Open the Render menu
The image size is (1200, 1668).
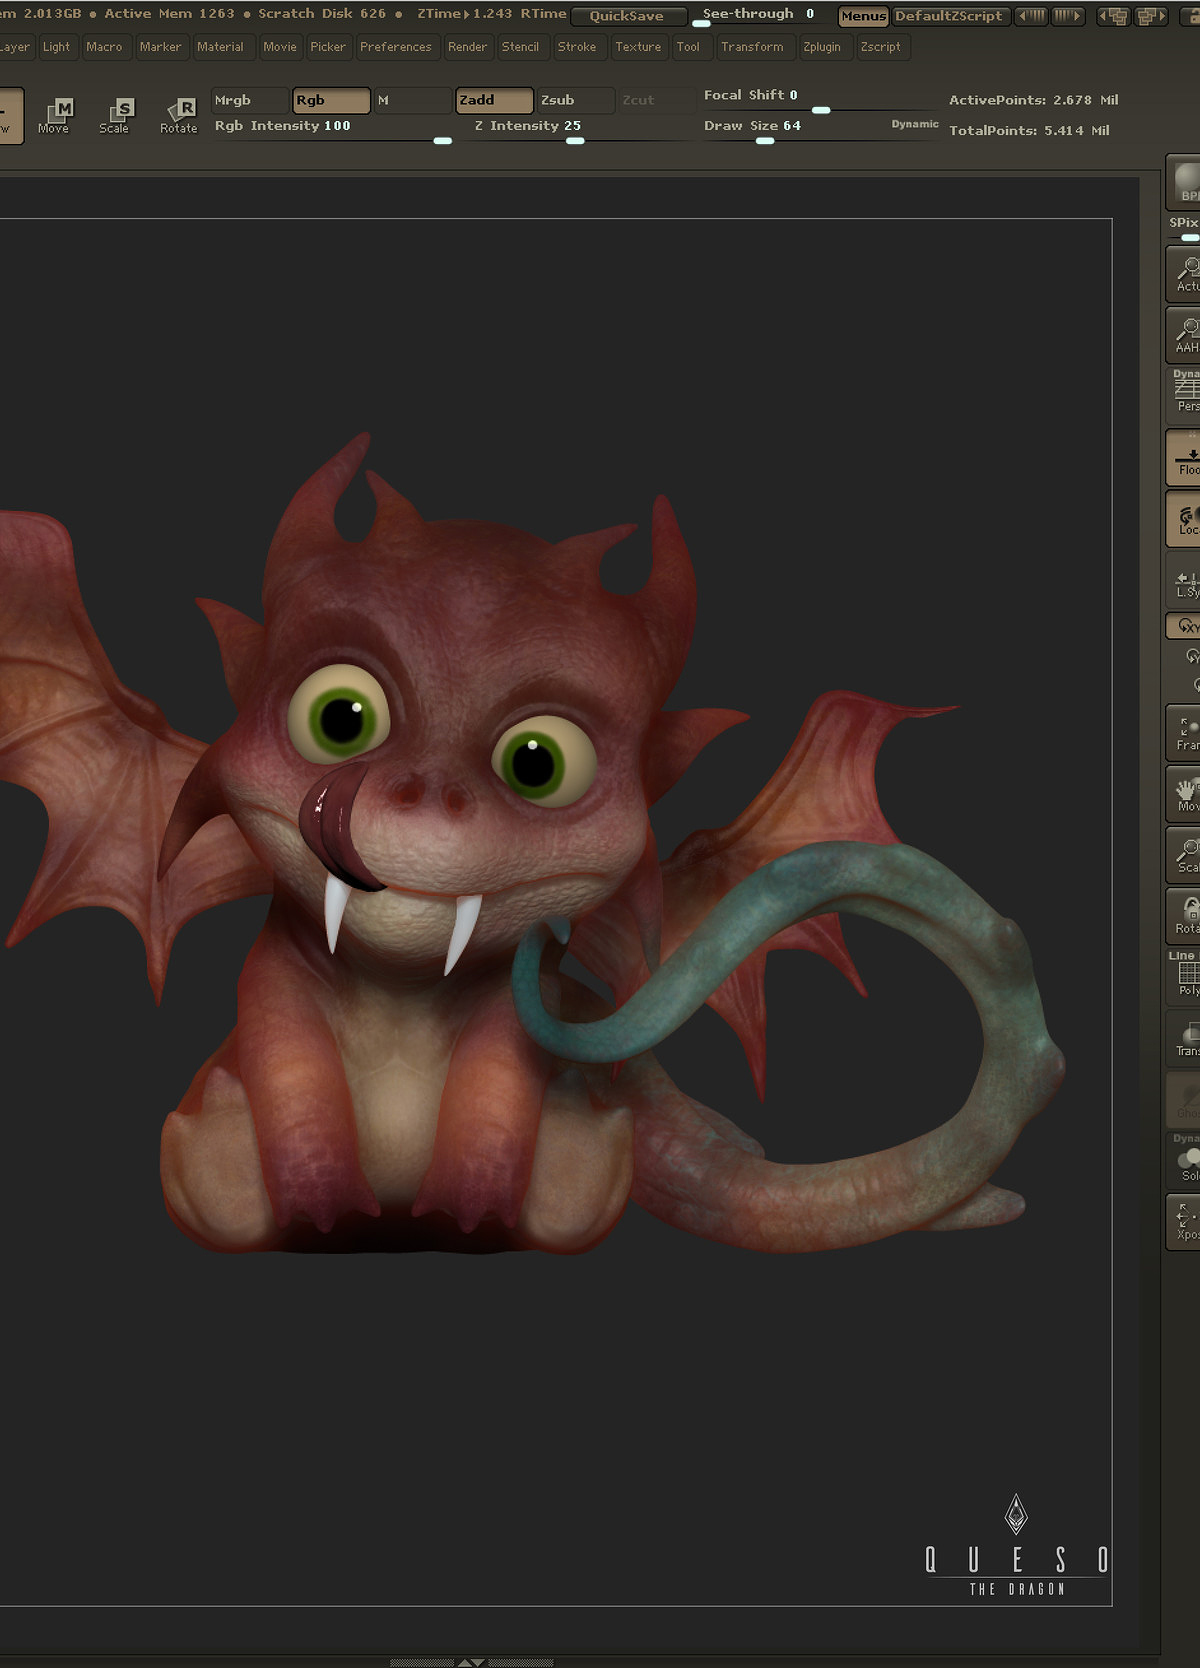[x=467, y=47]
